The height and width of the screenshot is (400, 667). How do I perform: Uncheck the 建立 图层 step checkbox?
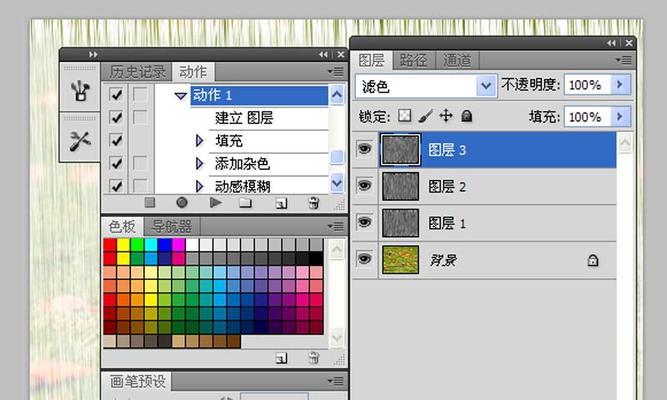point(116,117)
